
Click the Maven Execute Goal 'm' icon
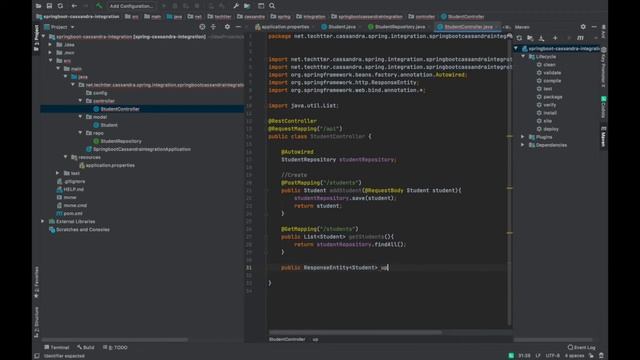(x=580, y=38)
